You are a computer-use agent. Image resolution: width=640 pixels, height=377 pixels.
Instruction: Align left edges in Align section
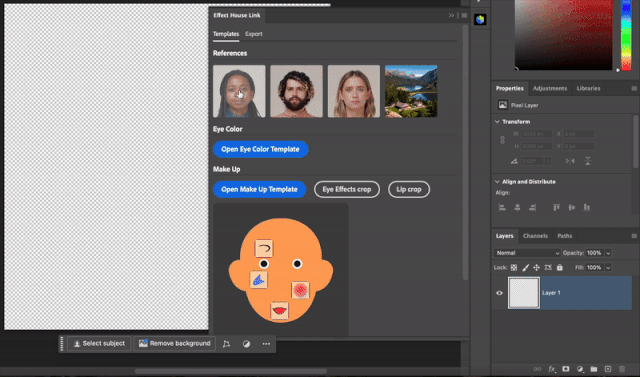(x=502, y=207)
